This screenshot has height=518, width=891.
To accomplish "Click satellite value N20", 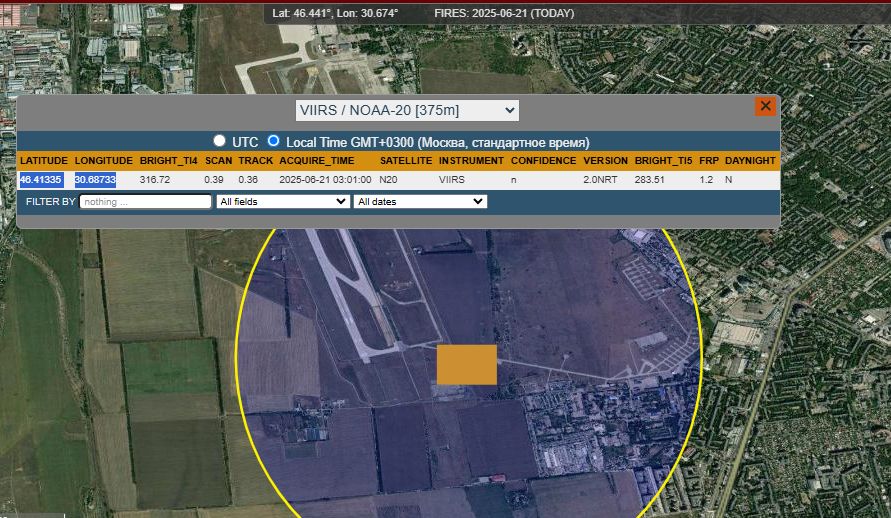I will tap(388, 179).
